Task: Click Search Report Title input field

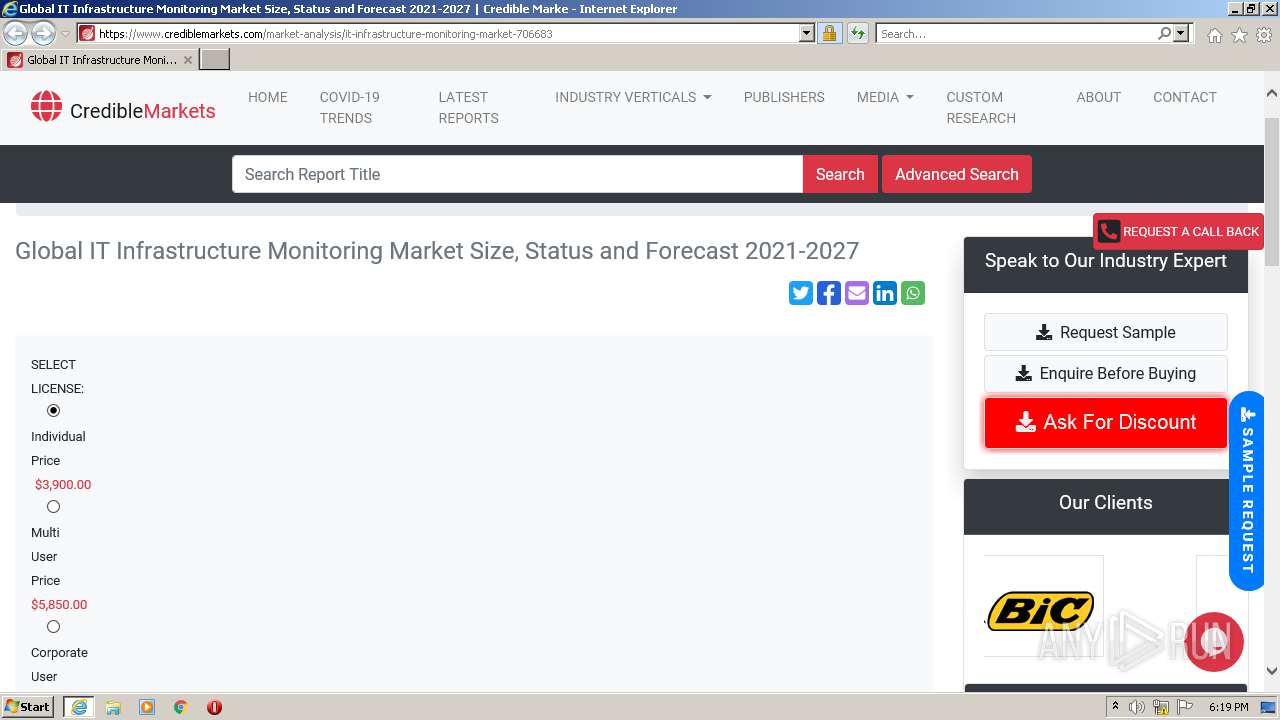Action: click(518, 174)
